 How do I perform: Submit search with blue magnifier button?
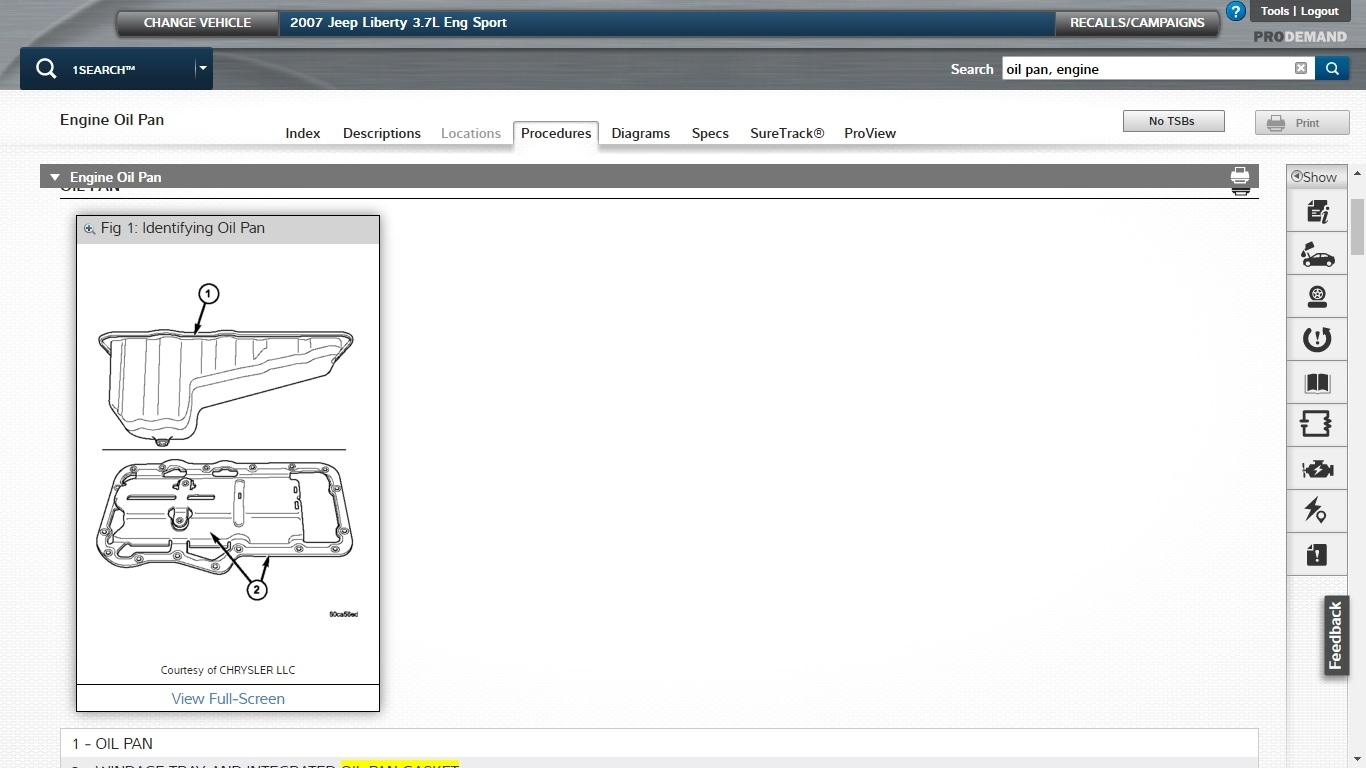point(1331,68)
